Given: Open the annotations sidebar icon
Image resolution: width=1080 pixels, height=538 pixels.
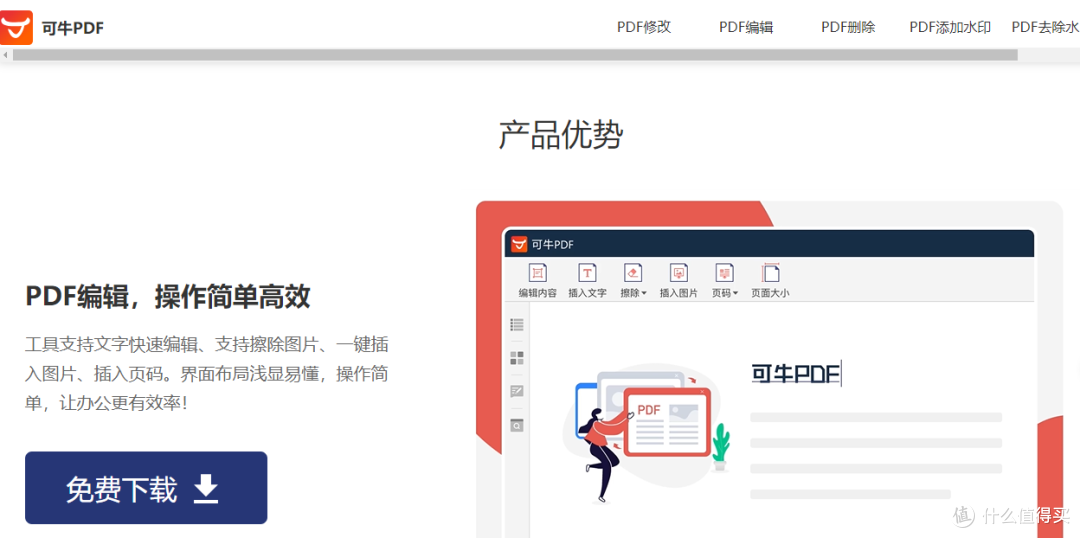Looking at the screenshot, I should pos(517,391).
